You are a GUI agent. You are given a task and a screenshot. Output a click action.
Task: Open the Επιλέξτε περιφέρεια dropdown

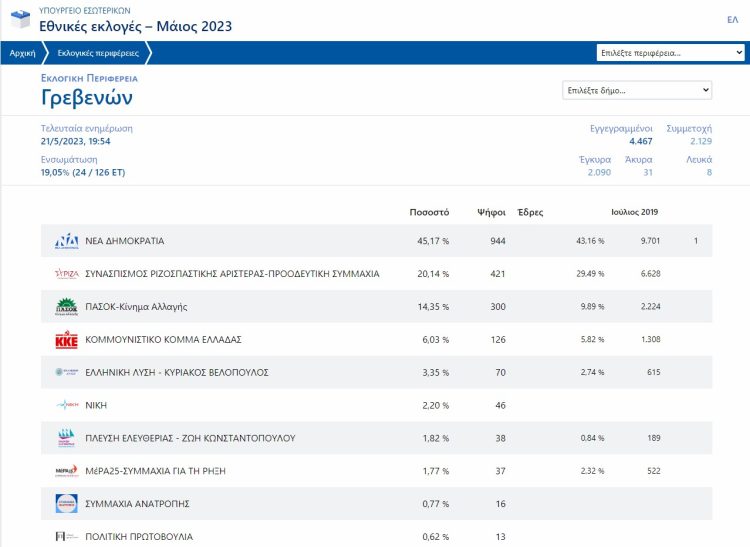point(670,53)
